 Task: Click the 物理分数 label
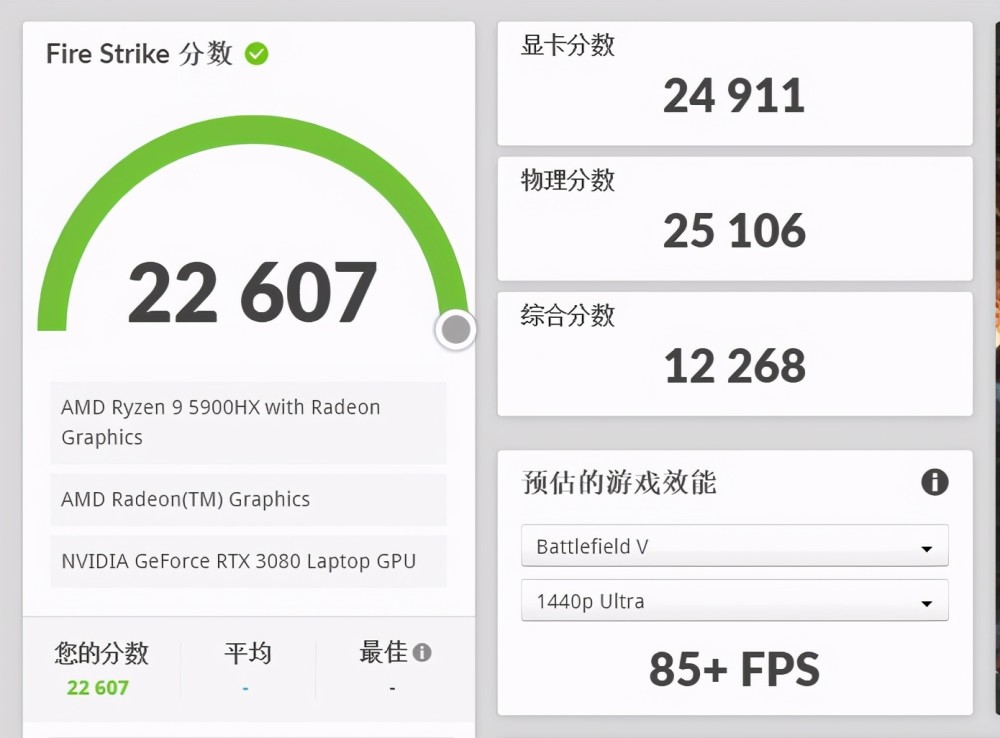coord(568,180)
